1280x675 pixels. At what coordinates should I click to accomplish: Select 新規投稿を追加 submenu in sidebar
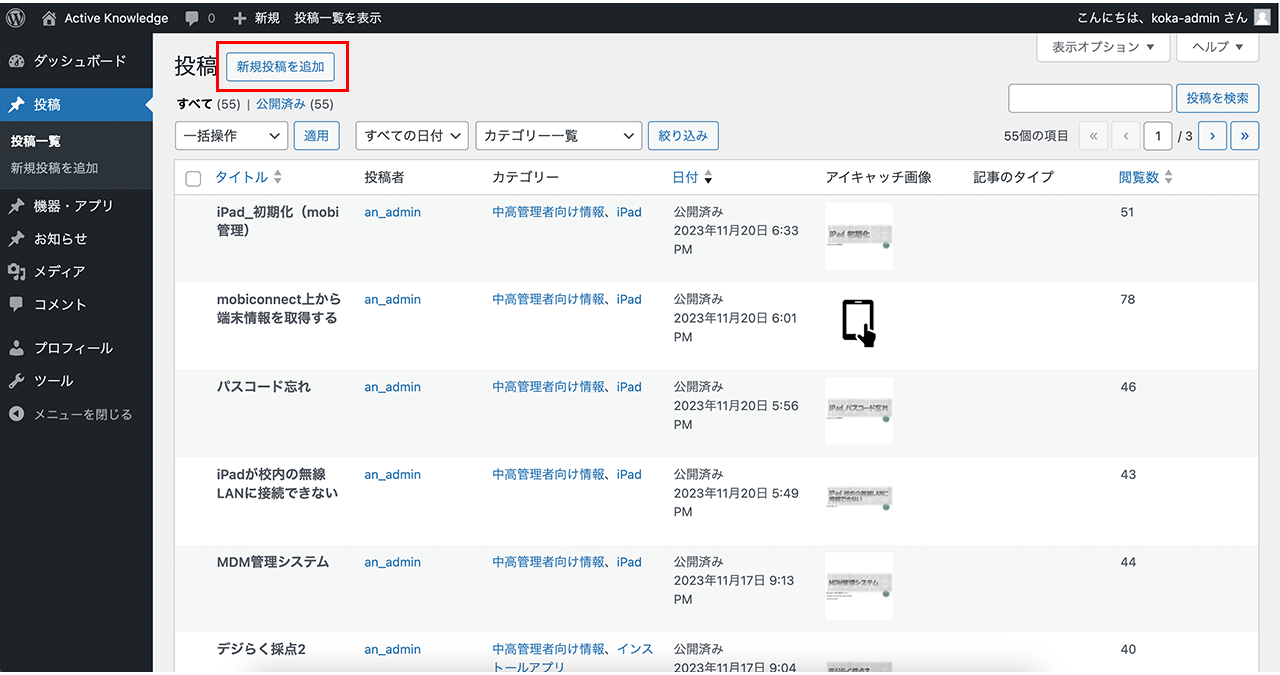click(x=54, y=168)
